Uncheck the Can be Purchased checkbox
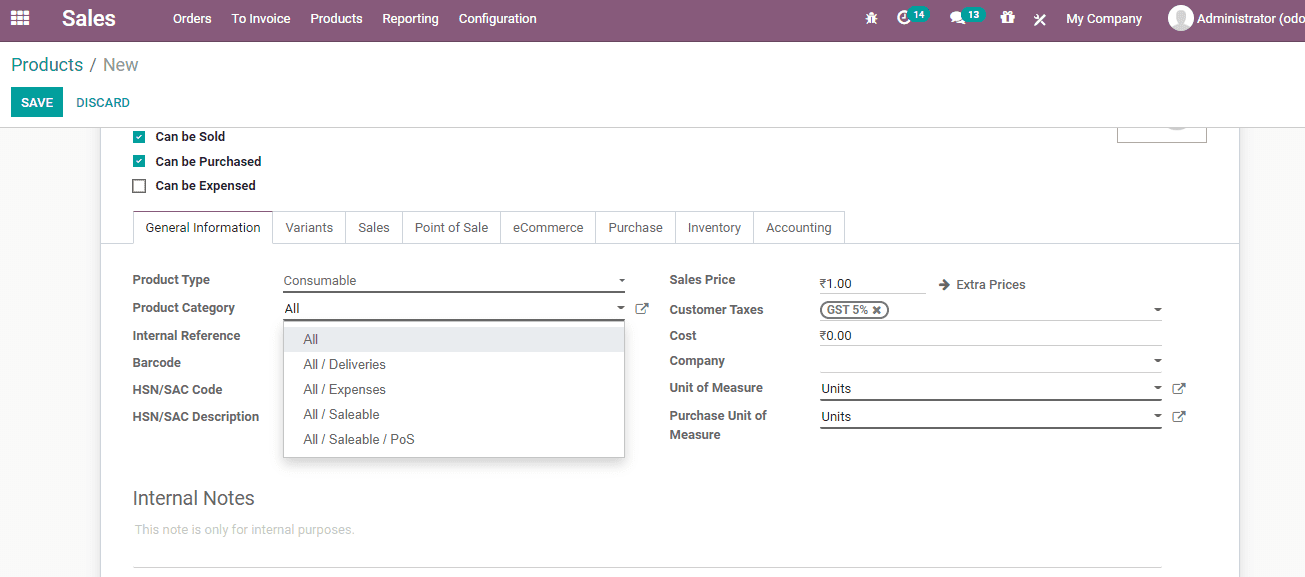 pos(138,161)
